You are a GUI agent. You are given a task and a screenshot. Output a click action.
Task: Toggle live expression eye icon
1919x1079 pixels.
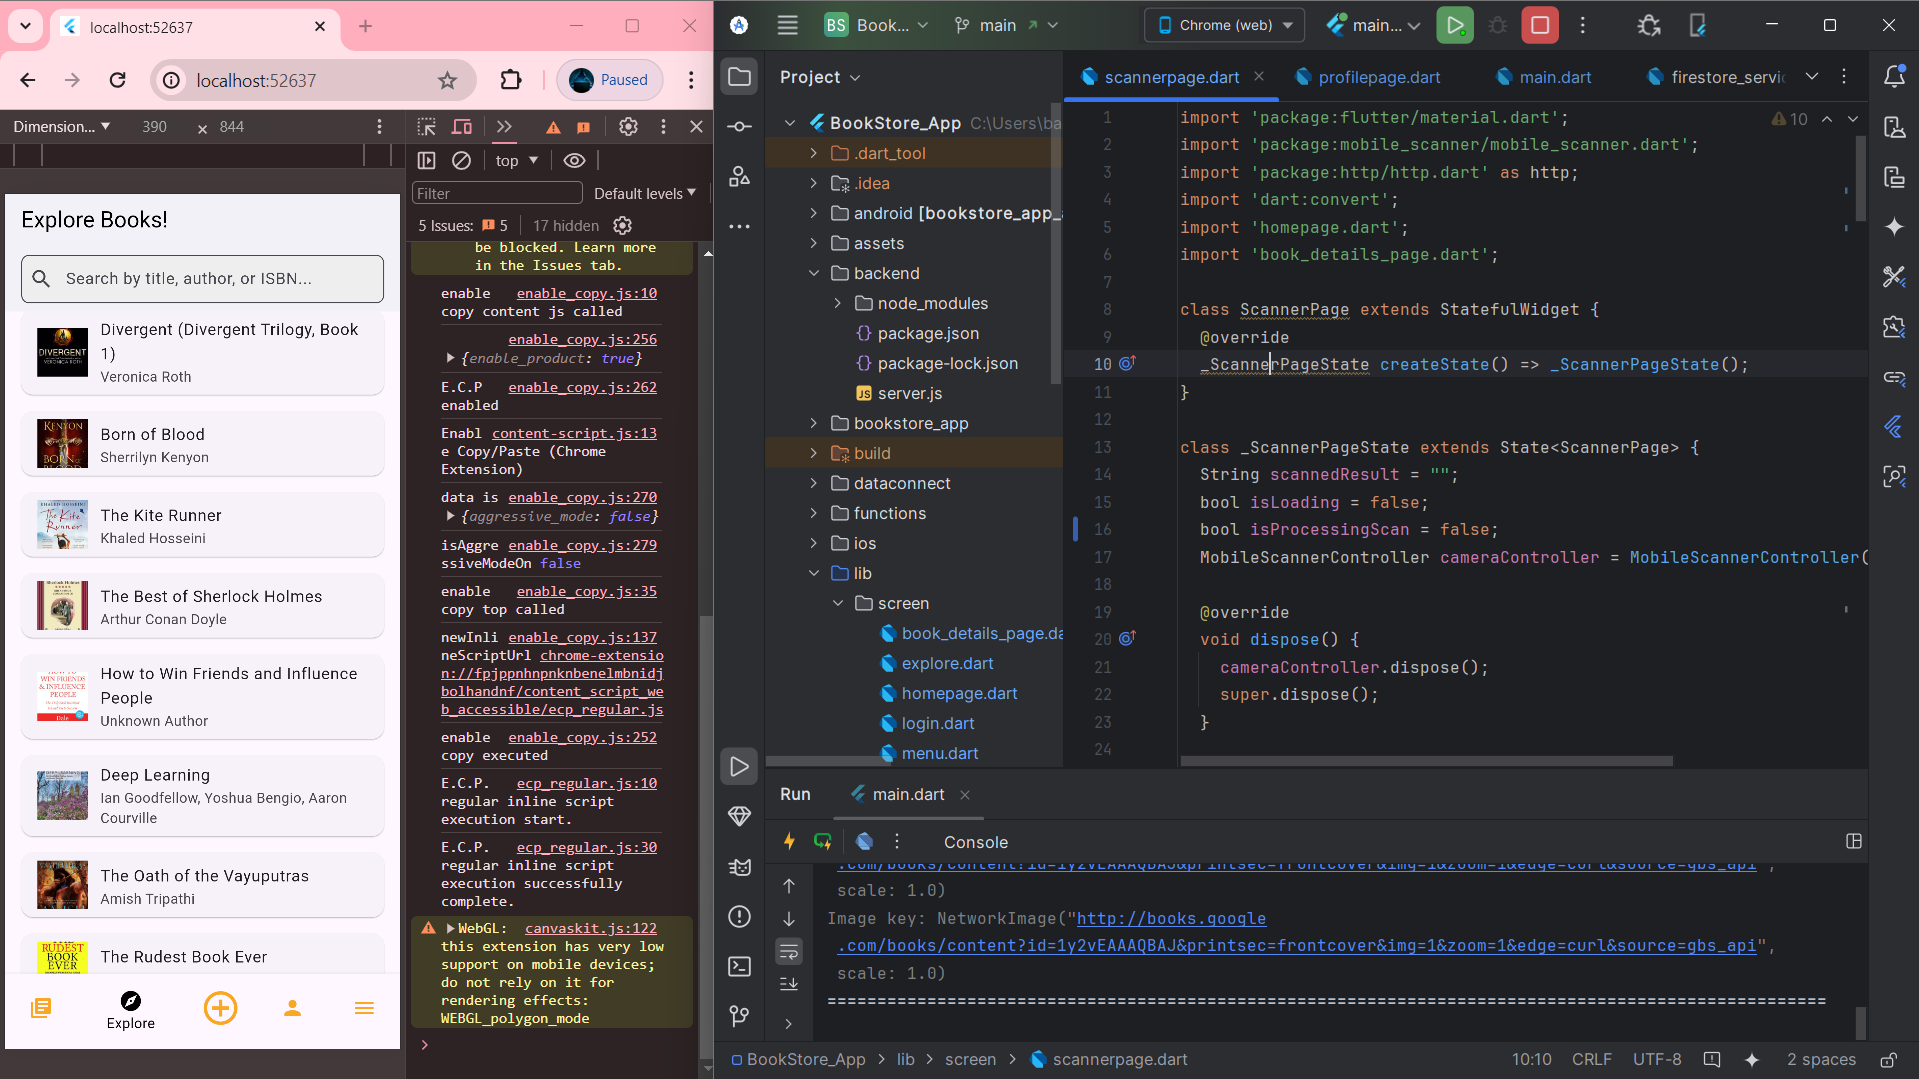pos(574,161)
